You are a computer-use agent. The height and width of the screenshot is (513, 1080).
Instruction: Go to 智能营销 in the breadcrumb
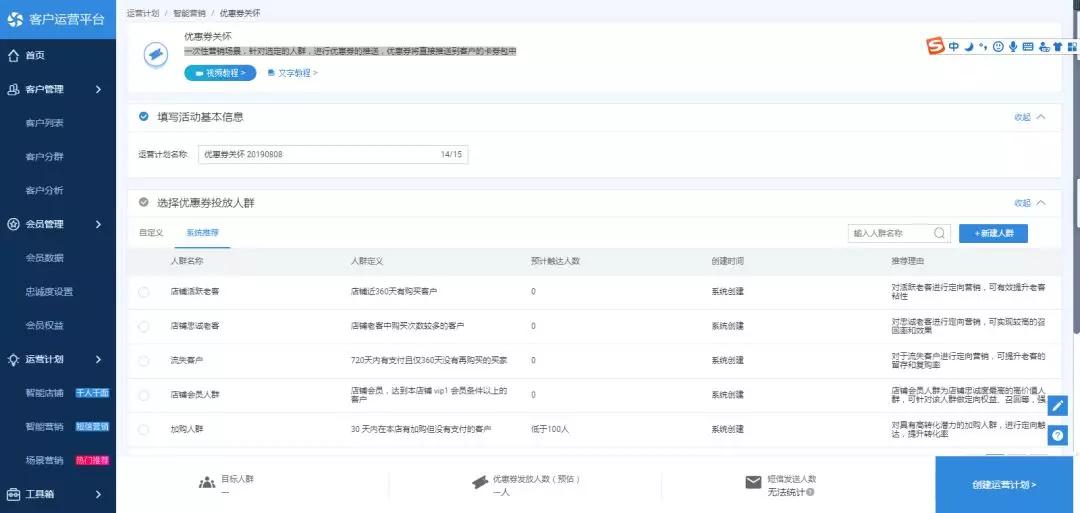coord(189,13)
